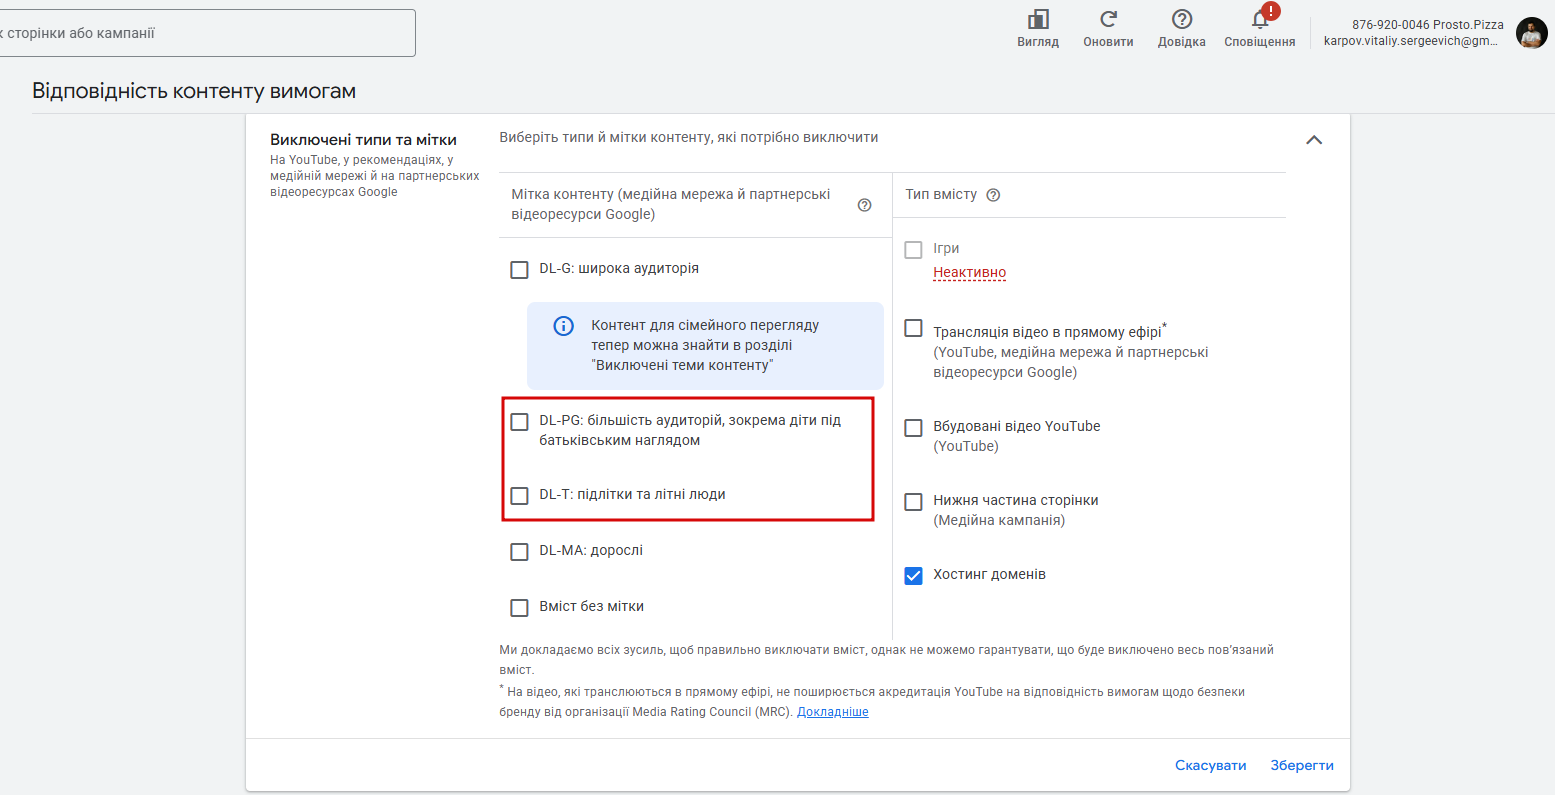The height and width of the screenshot is (795, 1555).
Task: Tick the DL-T: підлітки та літні люди checkbox
Action: [520, 496]
